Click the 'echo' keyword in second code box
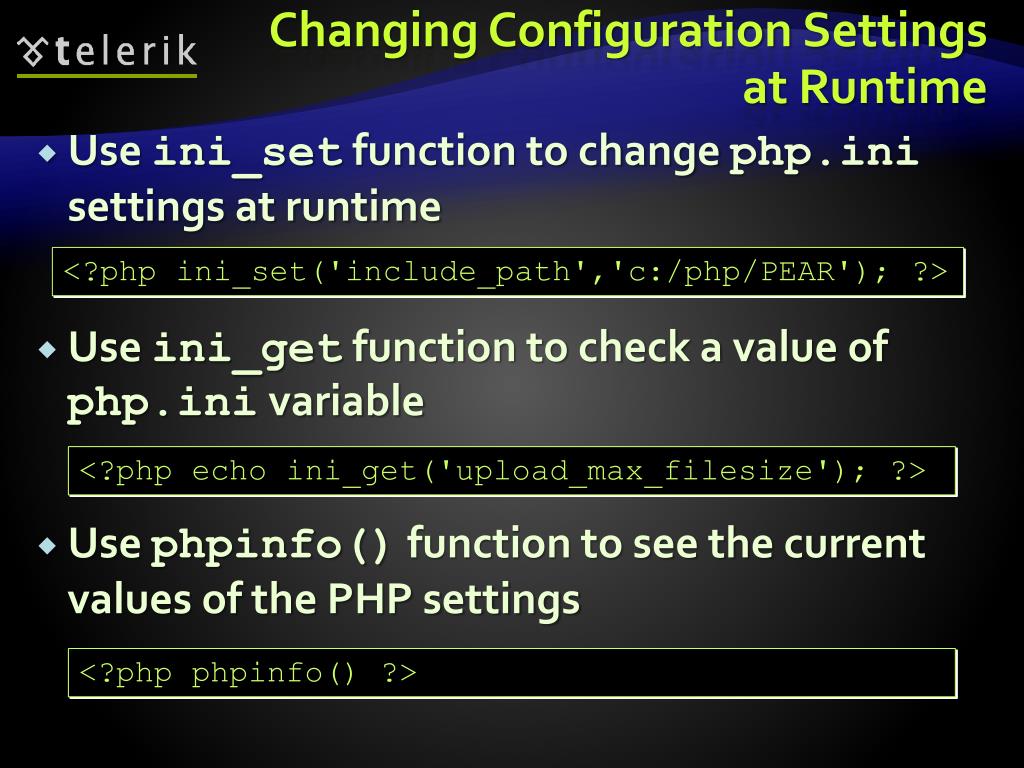 (229, 471)
